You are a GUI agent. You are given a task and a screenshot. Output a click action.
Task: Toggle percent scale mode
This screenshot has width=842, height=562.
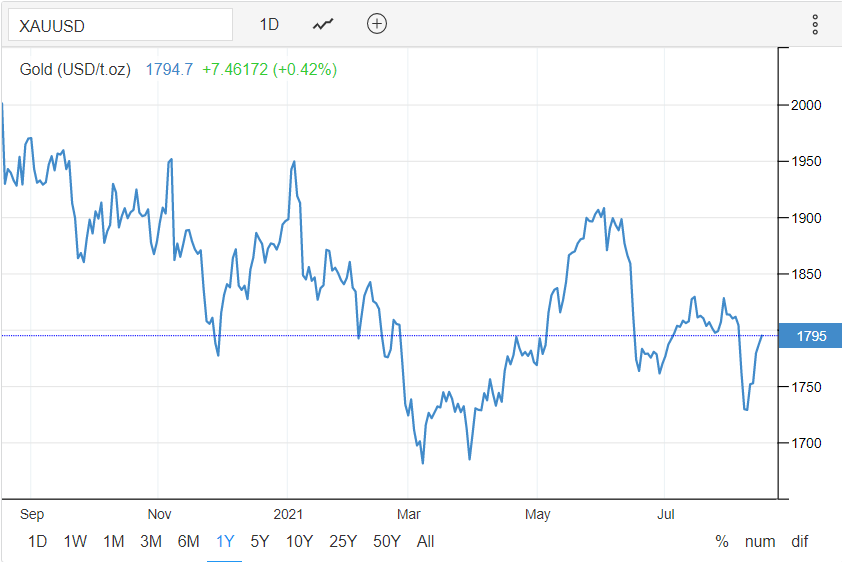[x=722, y=541]
